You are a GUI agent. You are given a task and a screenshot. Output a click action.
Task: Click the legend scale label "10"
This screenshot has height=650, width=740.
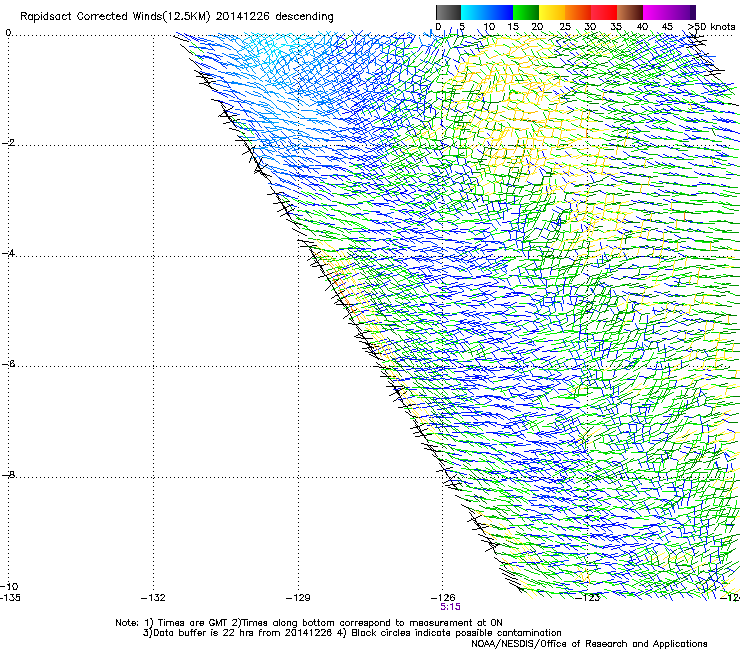click(489, 27)
